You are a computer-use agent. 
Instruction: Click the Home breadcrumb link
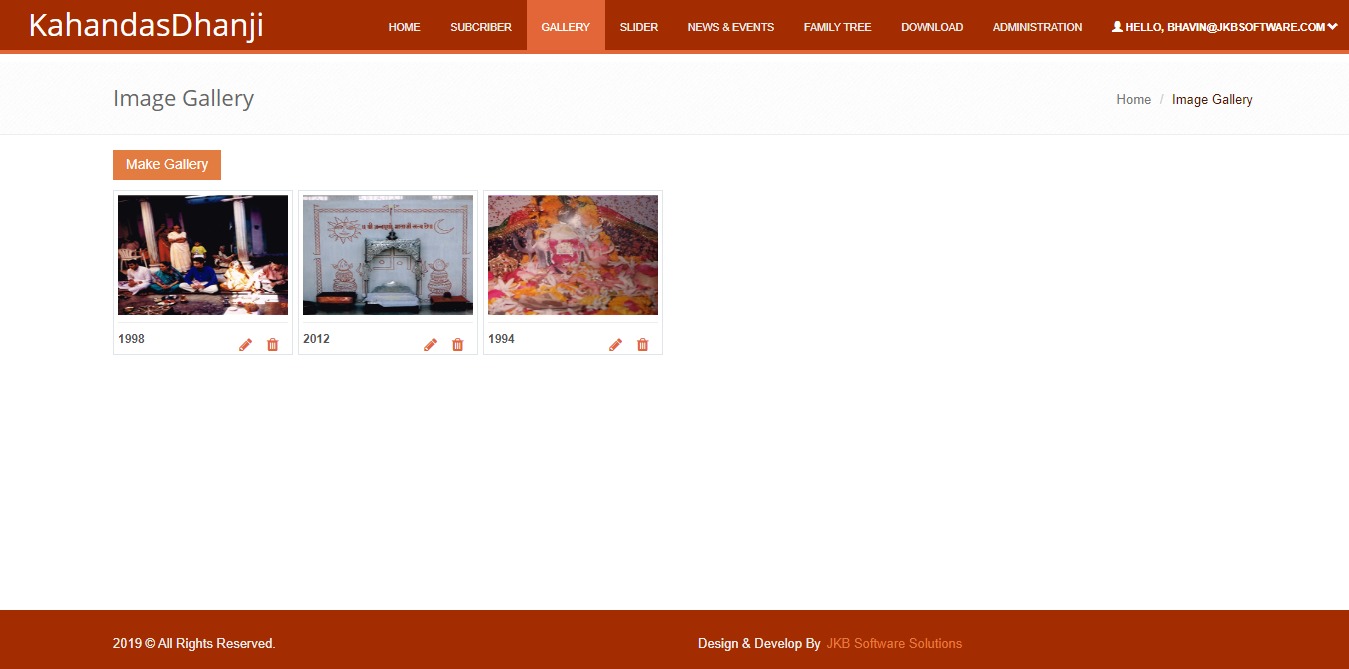(1133, 100)
